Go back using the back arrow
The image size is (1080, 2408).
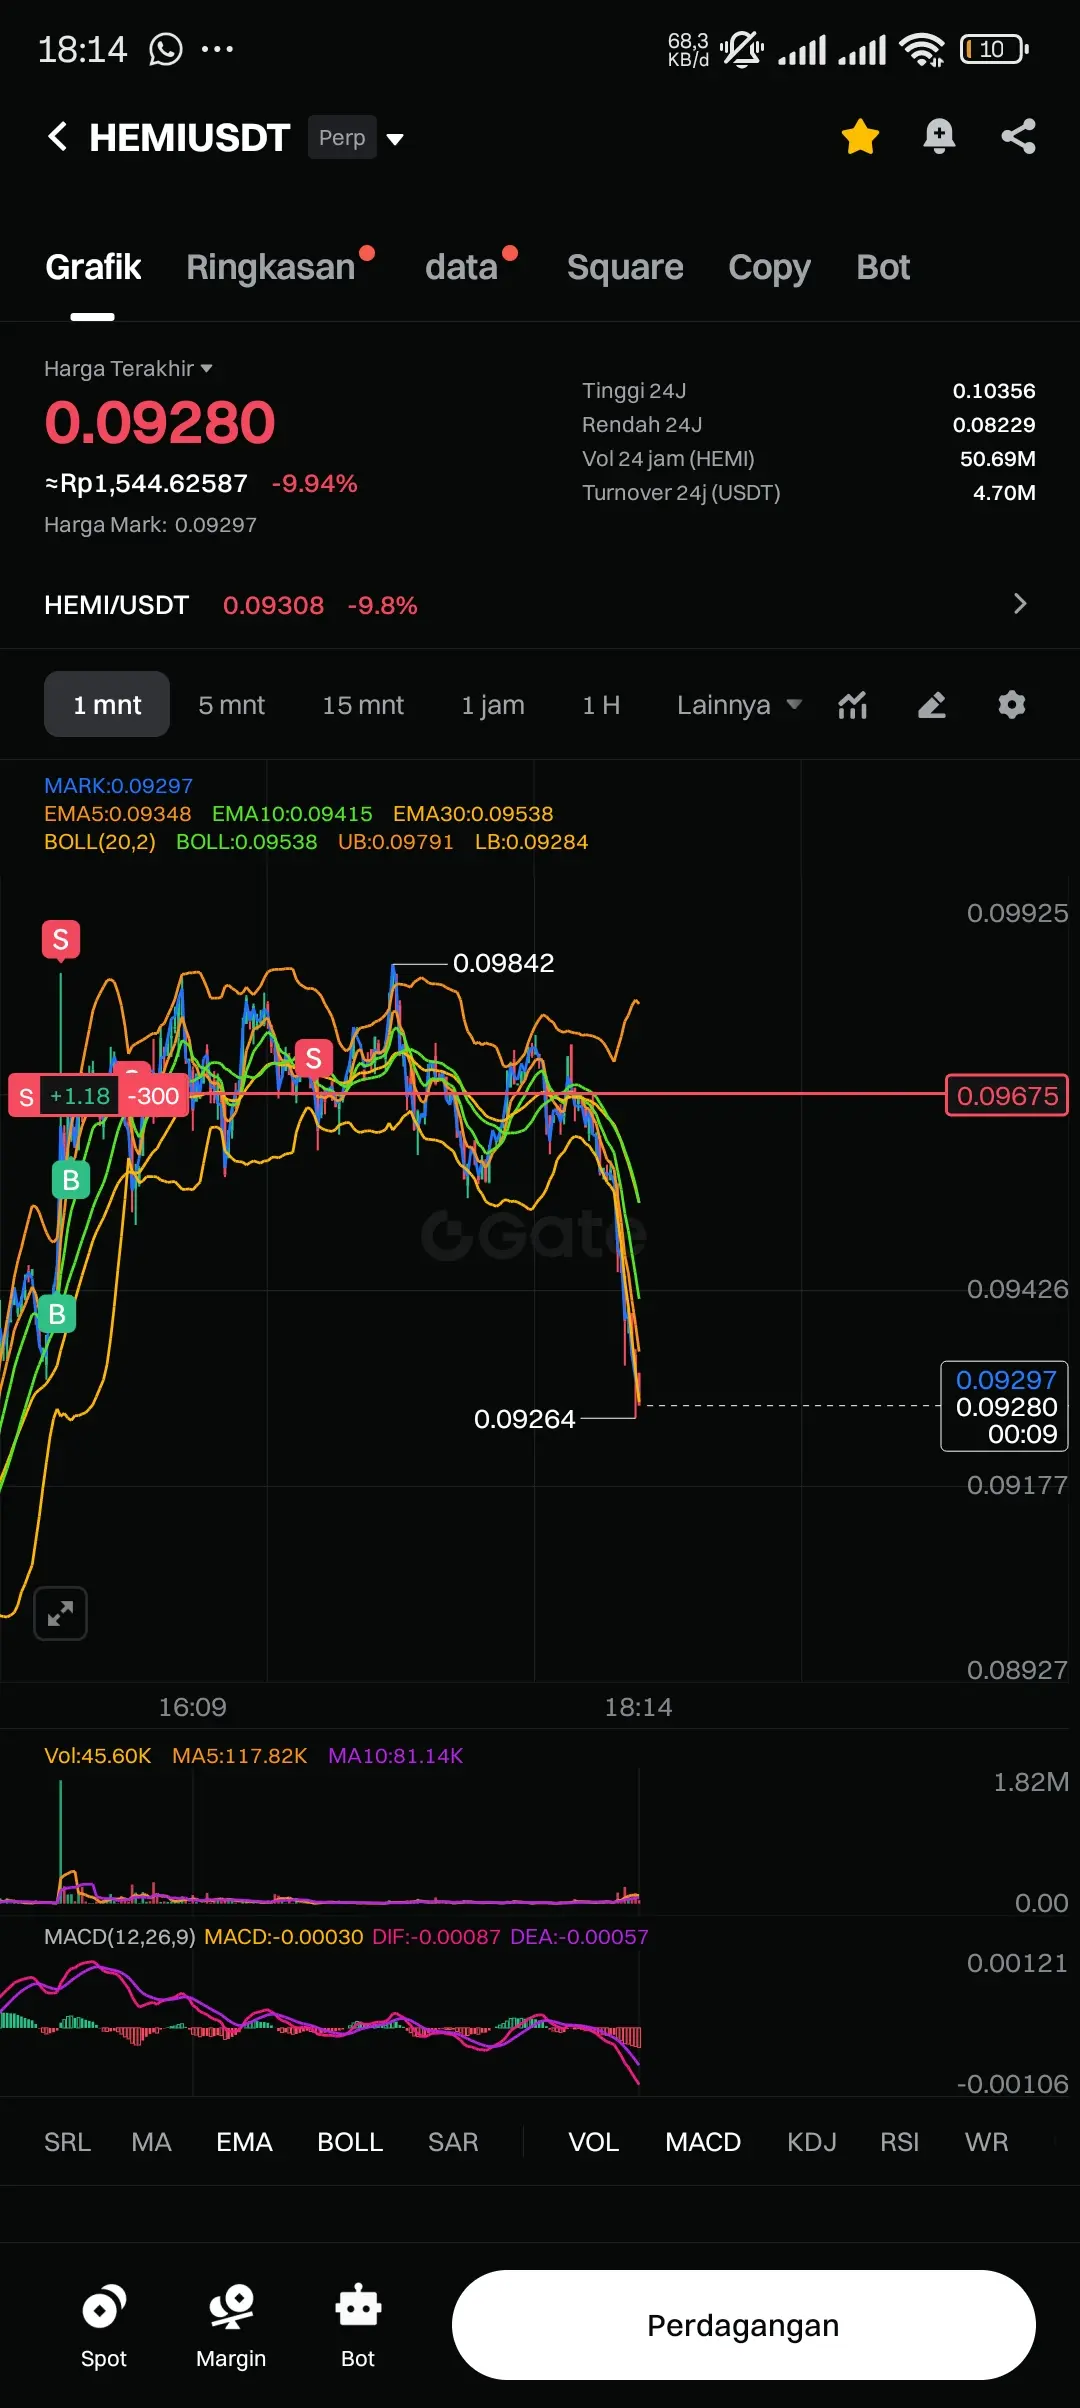58,137
